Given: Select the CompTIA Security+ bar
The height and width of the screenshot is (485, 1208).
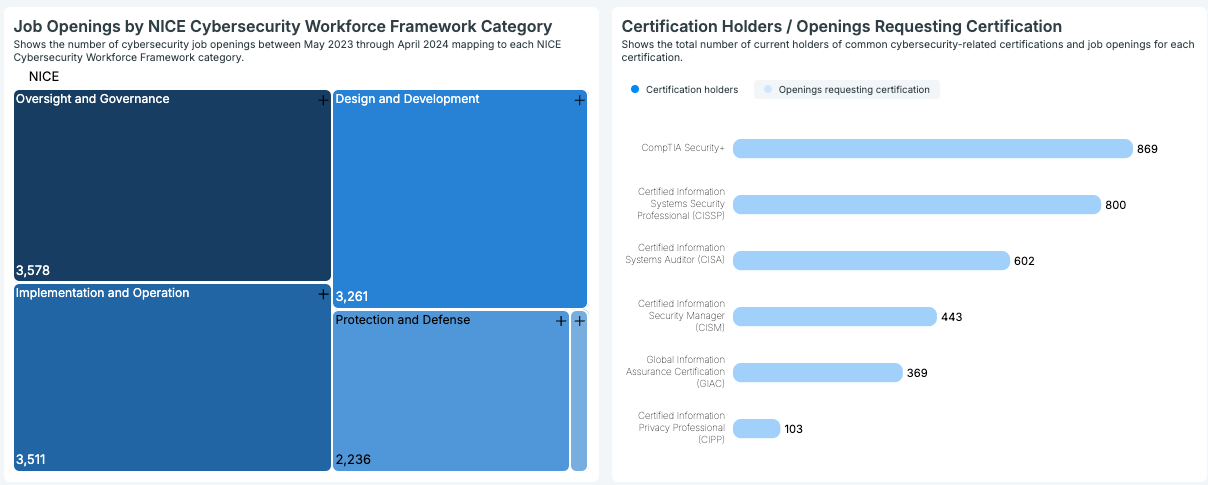Looking at the screenshot, I should (x=932, y=148).
